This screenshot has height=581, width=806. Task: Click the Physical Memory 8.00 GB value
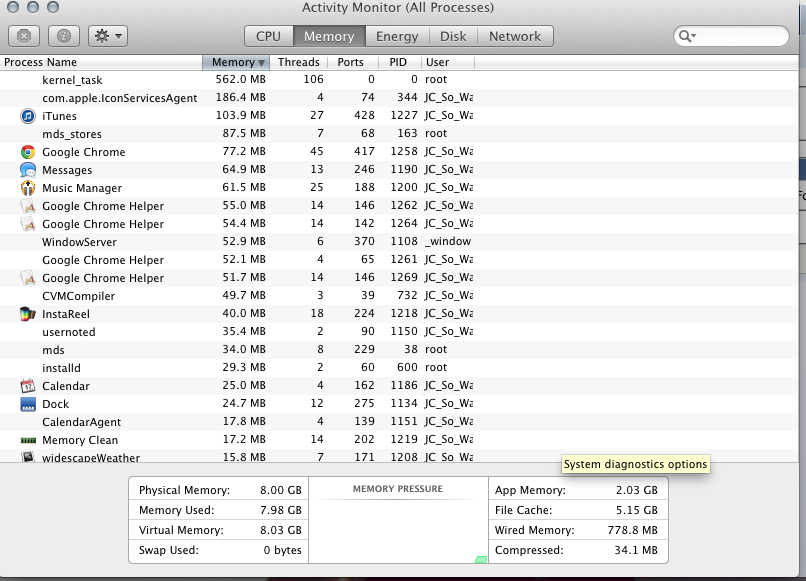(281, 490)
